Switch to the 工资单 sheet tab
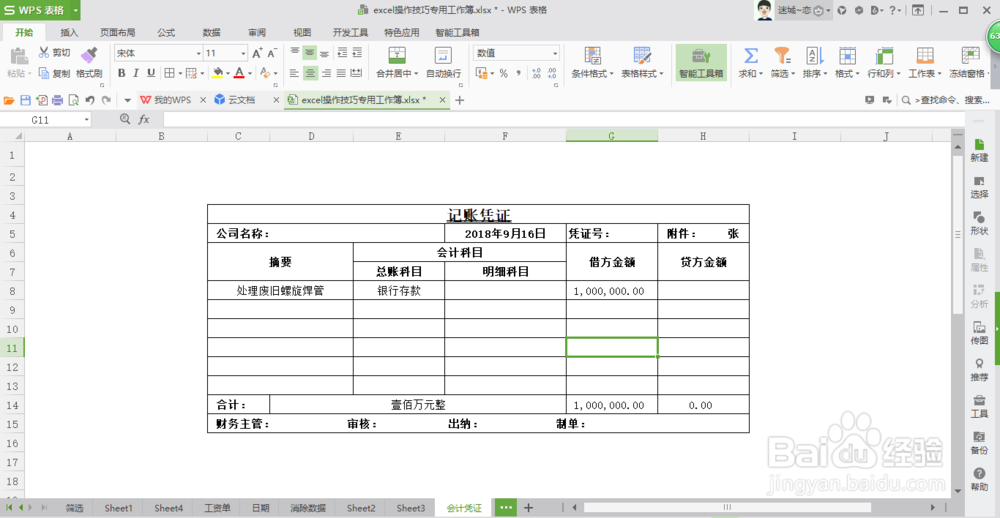The width and height of the screenshot is (1000, 518). tap(217, 508)
